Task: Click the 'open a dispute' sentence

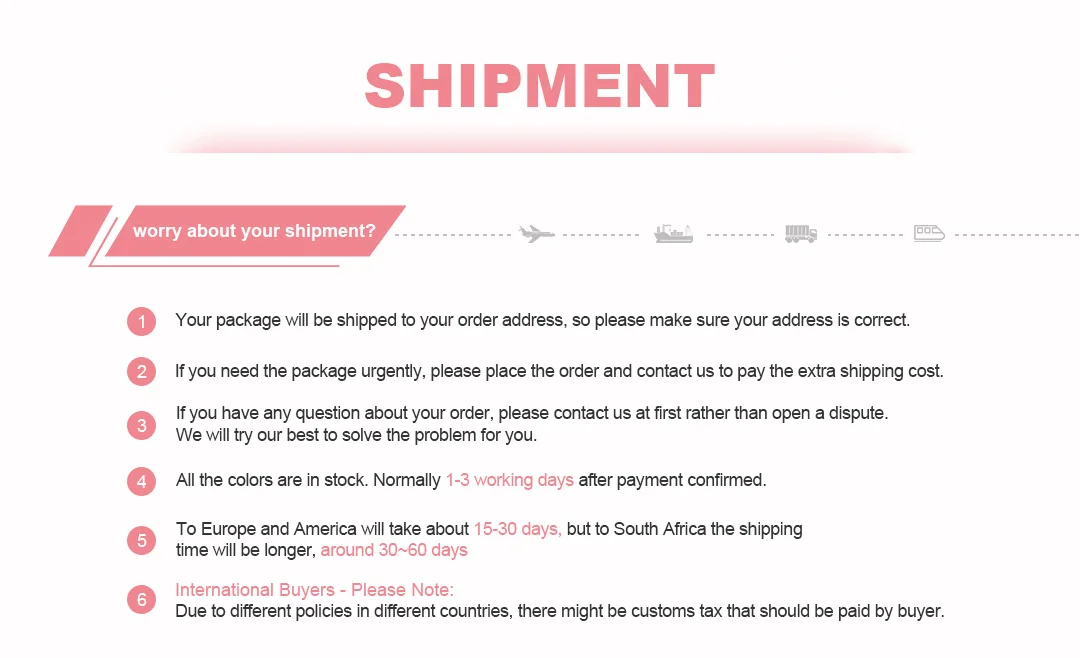Action: [x=532, y=413]
